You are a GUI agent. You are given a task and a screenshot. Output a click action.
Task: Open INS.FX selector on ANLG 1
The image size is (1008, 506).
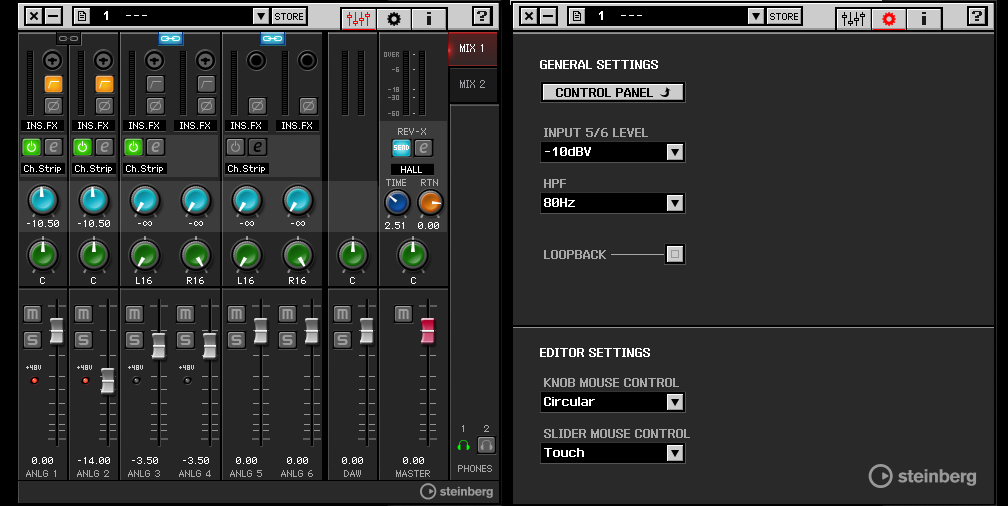point(42,125)
